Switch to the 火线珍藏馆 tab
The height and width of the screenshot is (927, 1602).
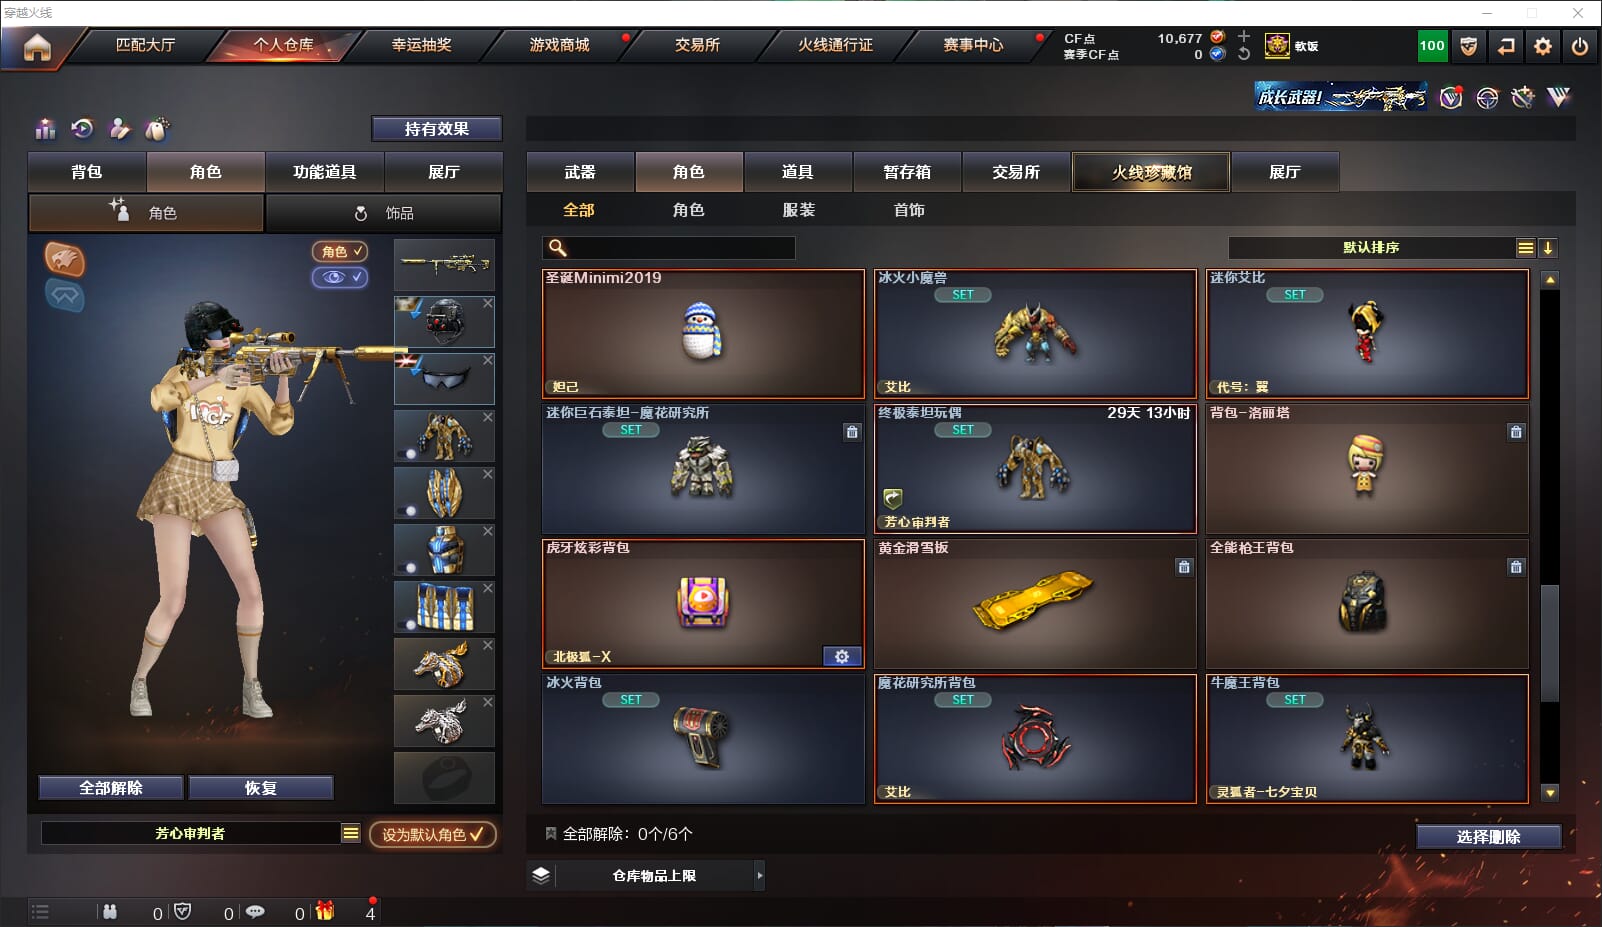pyautogui.click(x=1151, y=172)
